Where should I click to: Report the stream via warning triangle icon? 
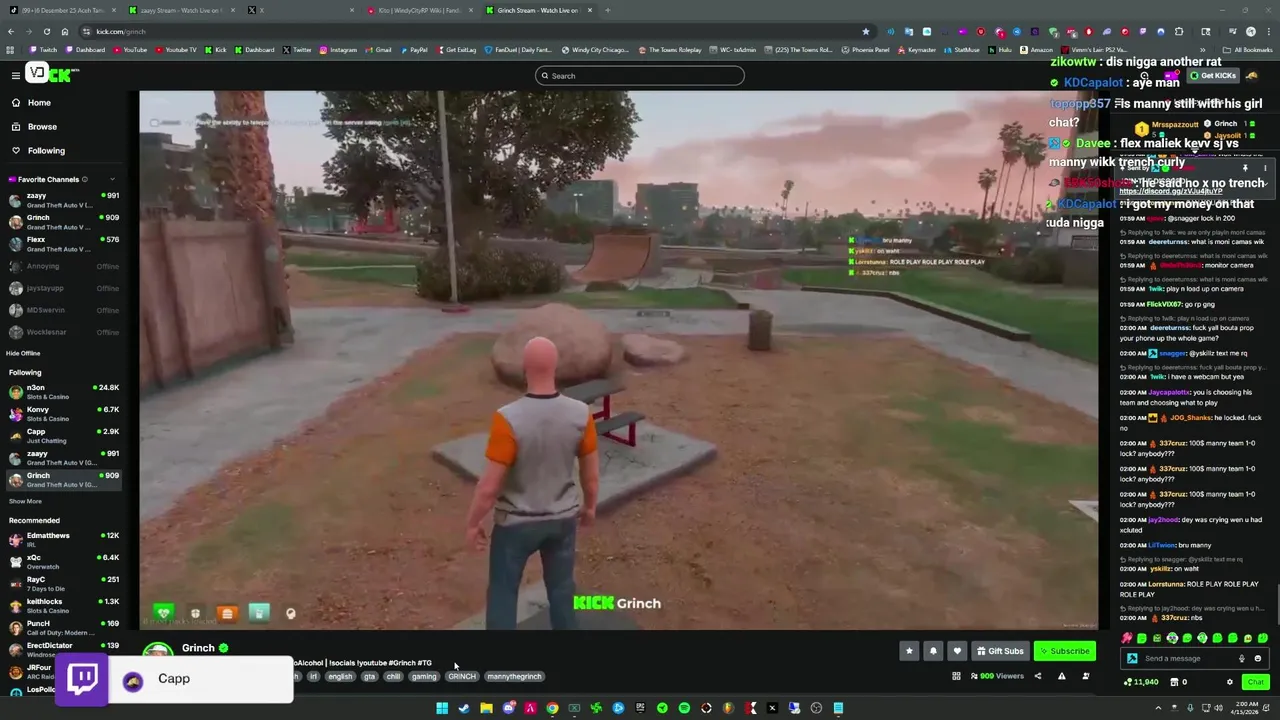[1061, 676]
